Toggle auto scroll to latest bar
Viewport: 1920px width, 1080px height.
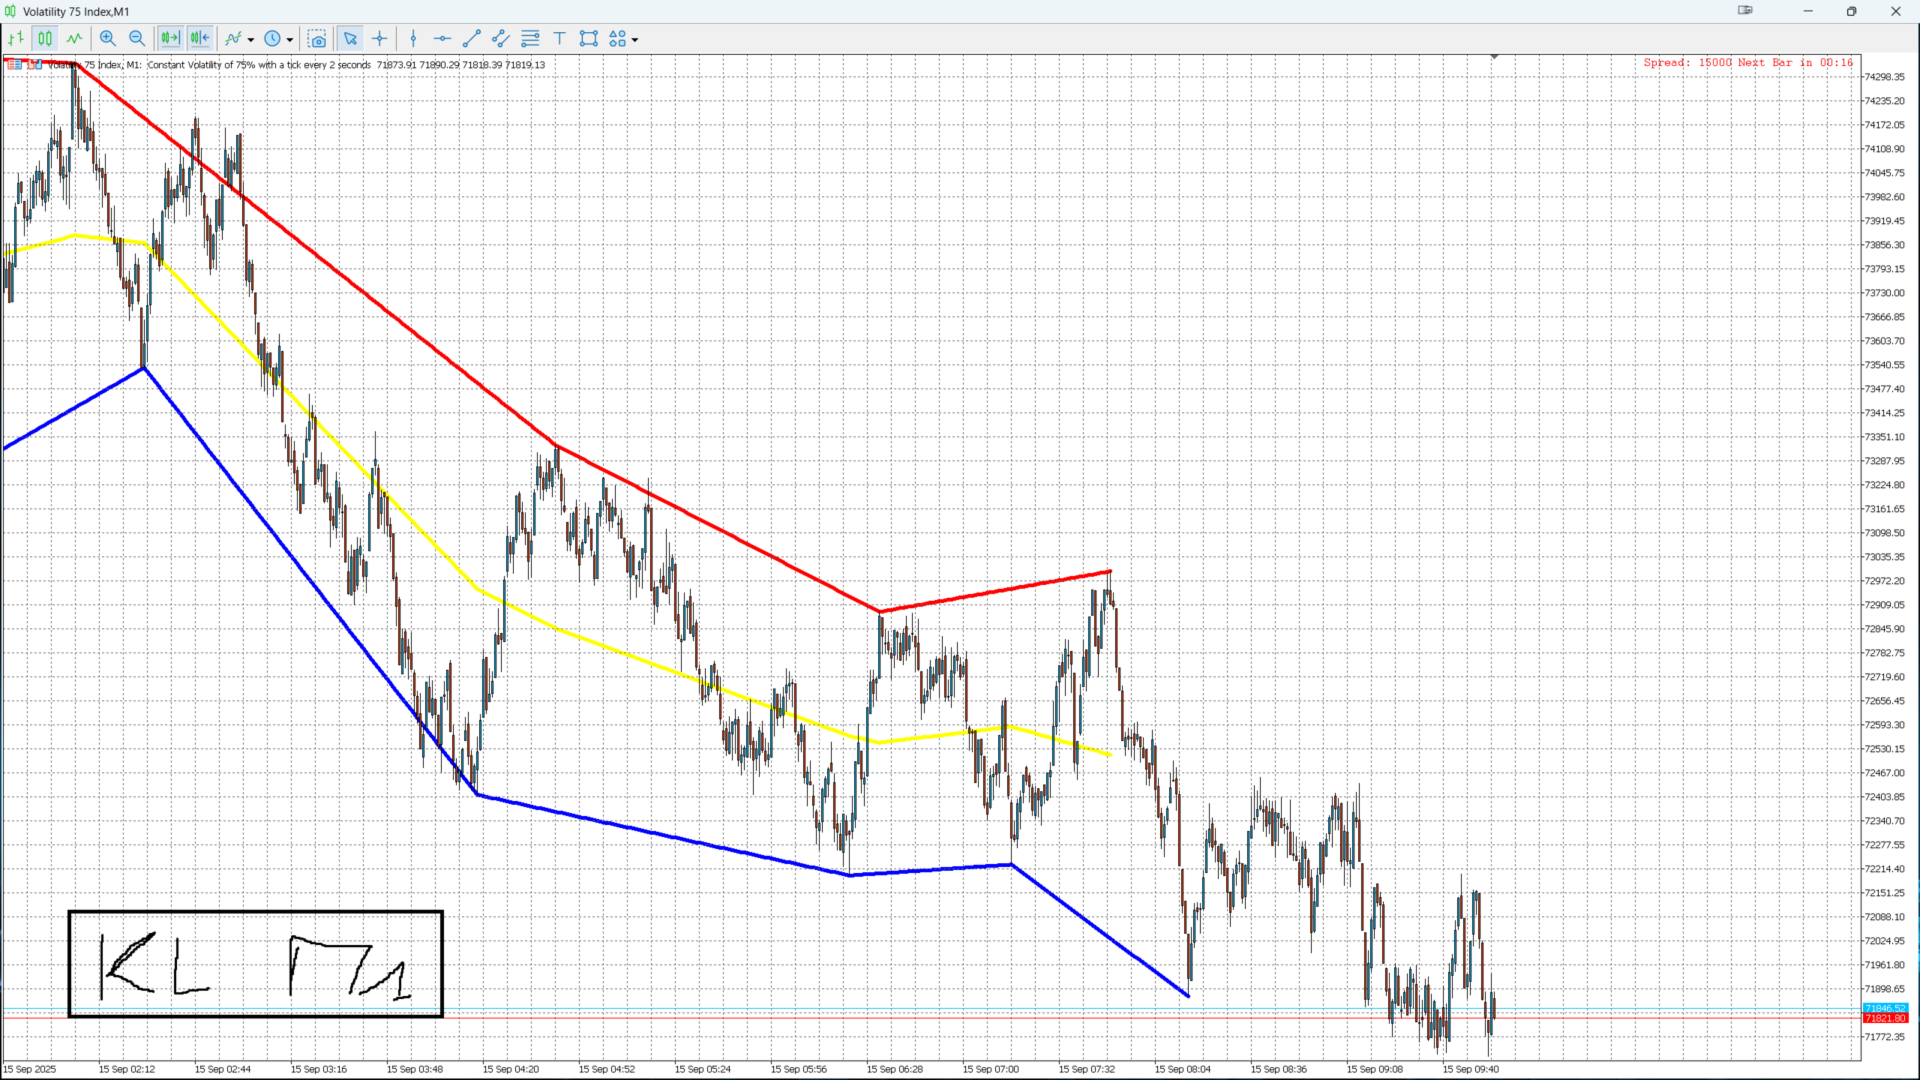170,39
